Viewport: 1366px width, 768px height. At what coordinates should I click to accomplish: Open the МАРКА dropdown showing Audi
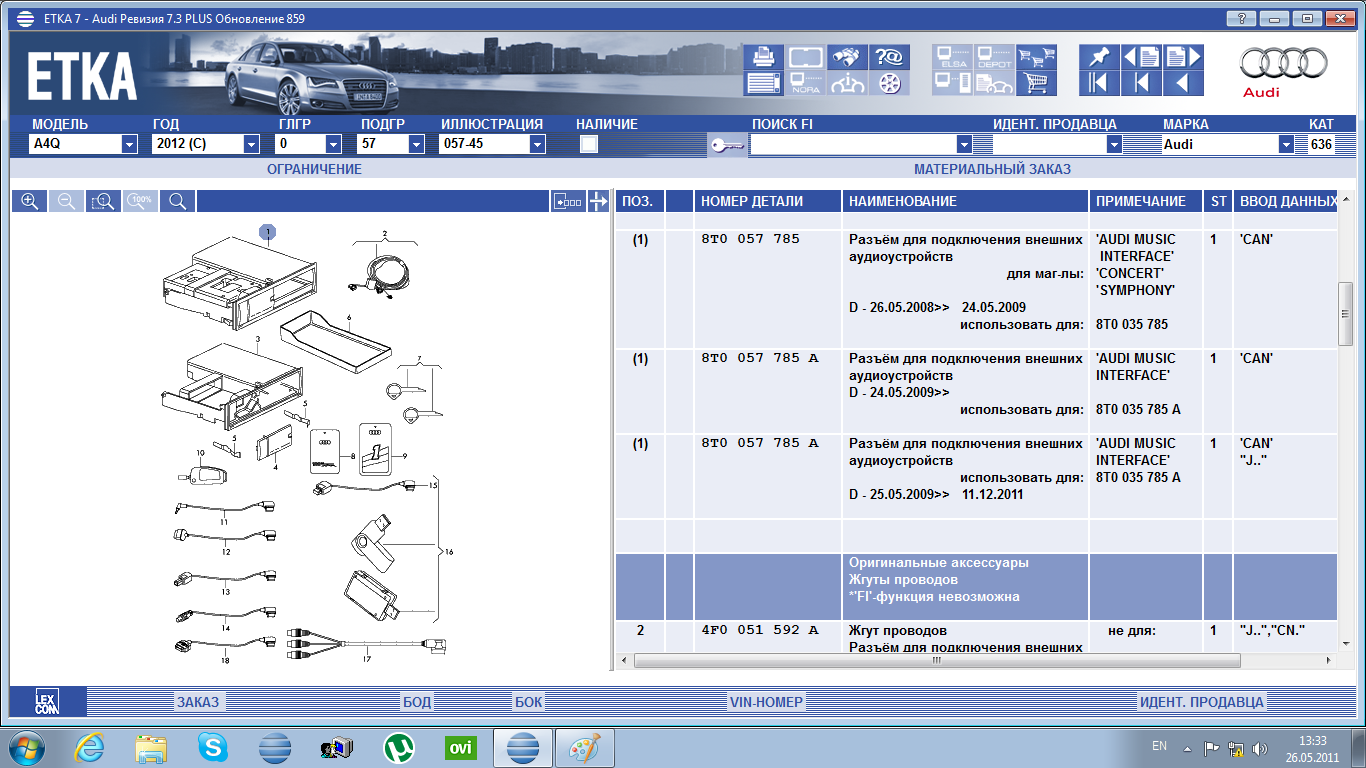(x=1286, y=144)
